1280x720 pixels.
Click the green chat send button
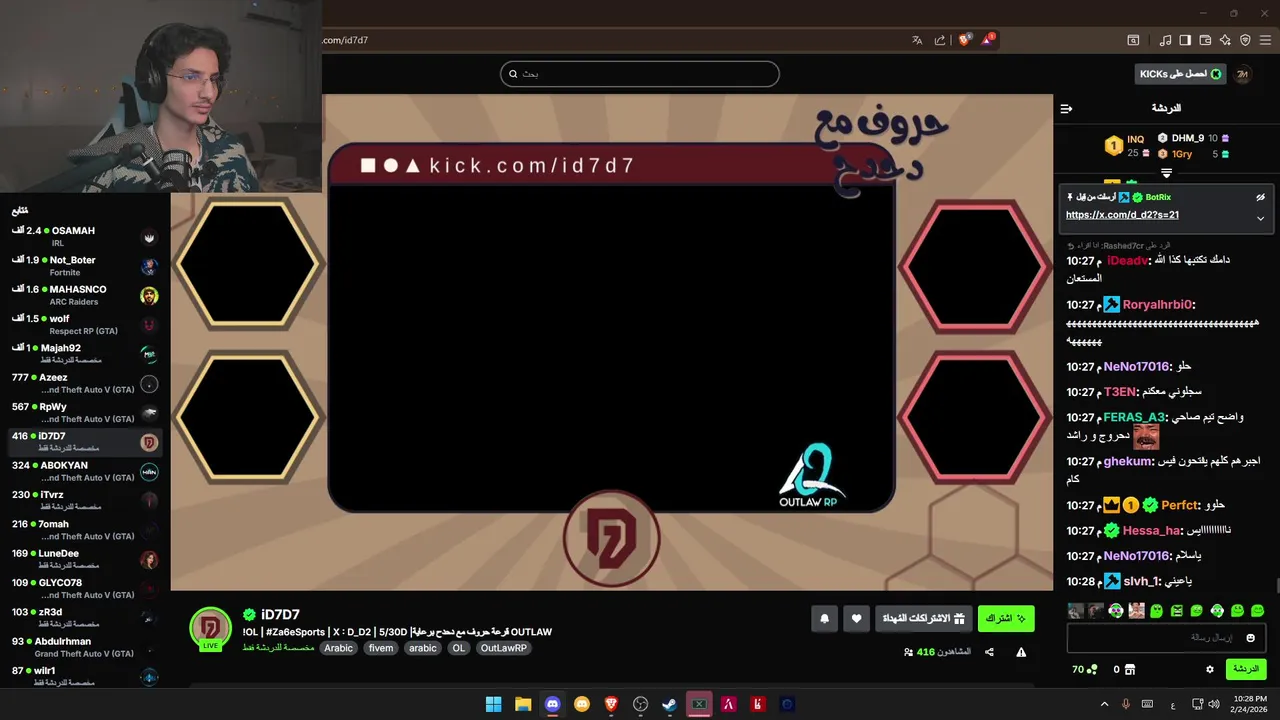tap(1246, 669)
